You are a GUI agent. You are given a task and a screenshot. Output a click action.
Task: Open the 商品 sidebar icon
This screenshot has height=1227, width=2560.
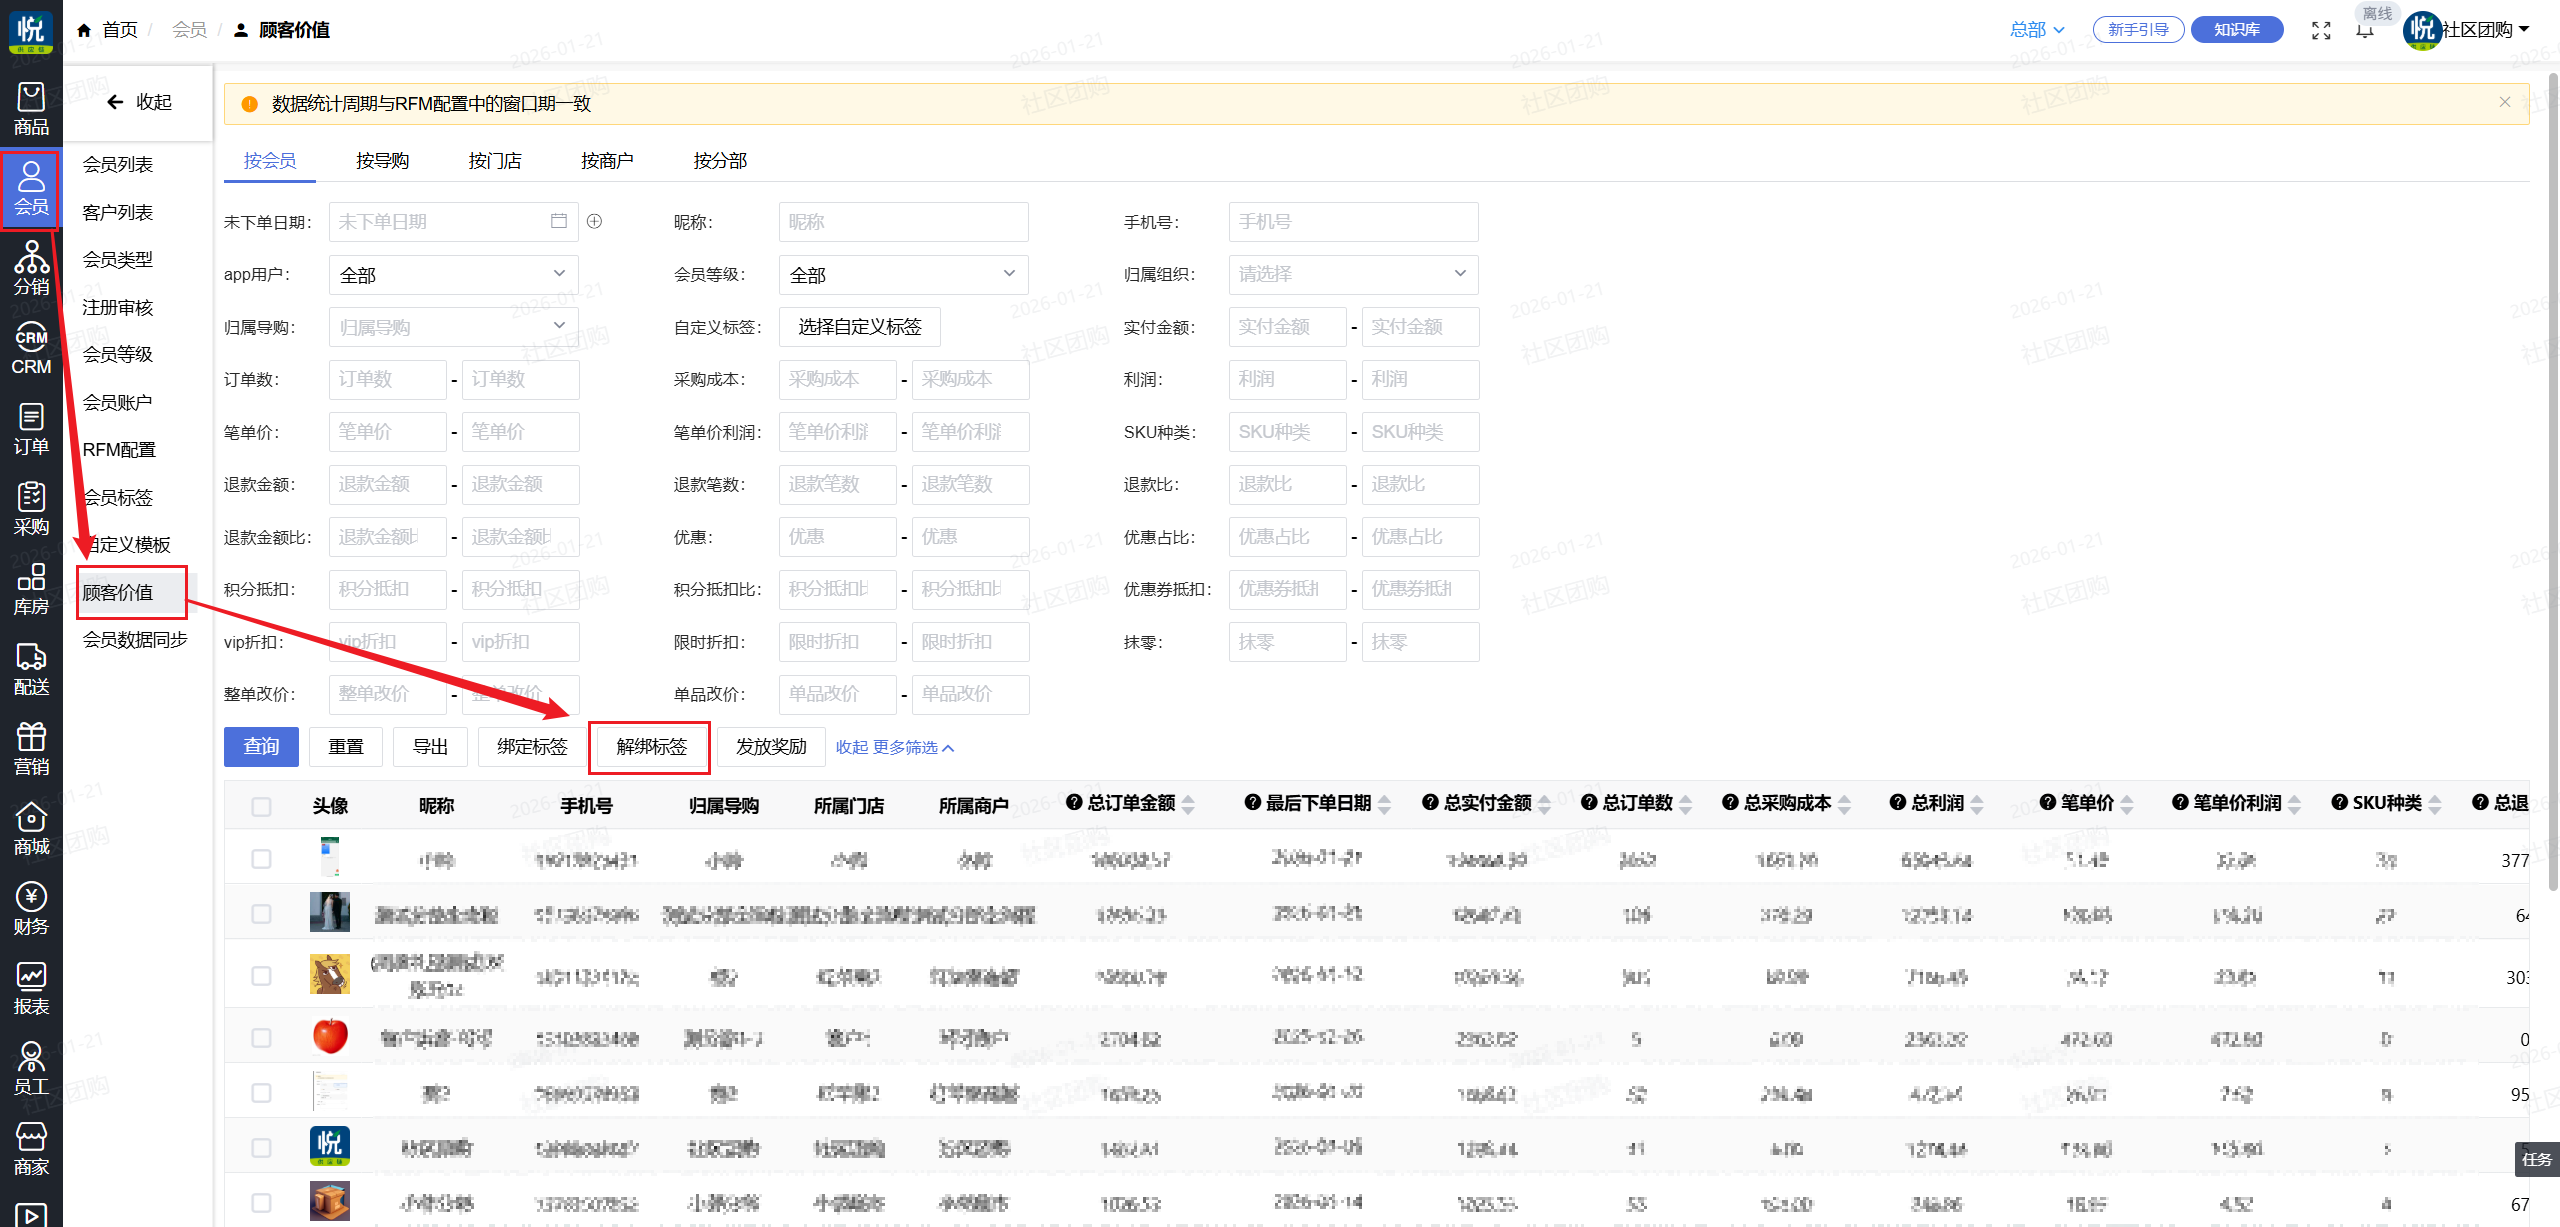pos(31,109)
